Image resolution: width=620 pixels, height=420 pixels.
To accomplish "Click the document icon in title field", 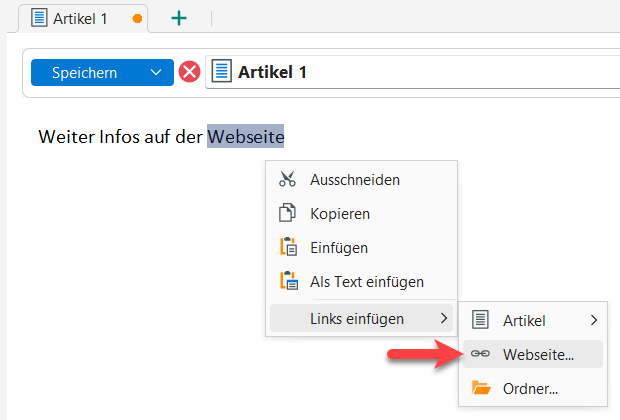I will pos(222,73).
